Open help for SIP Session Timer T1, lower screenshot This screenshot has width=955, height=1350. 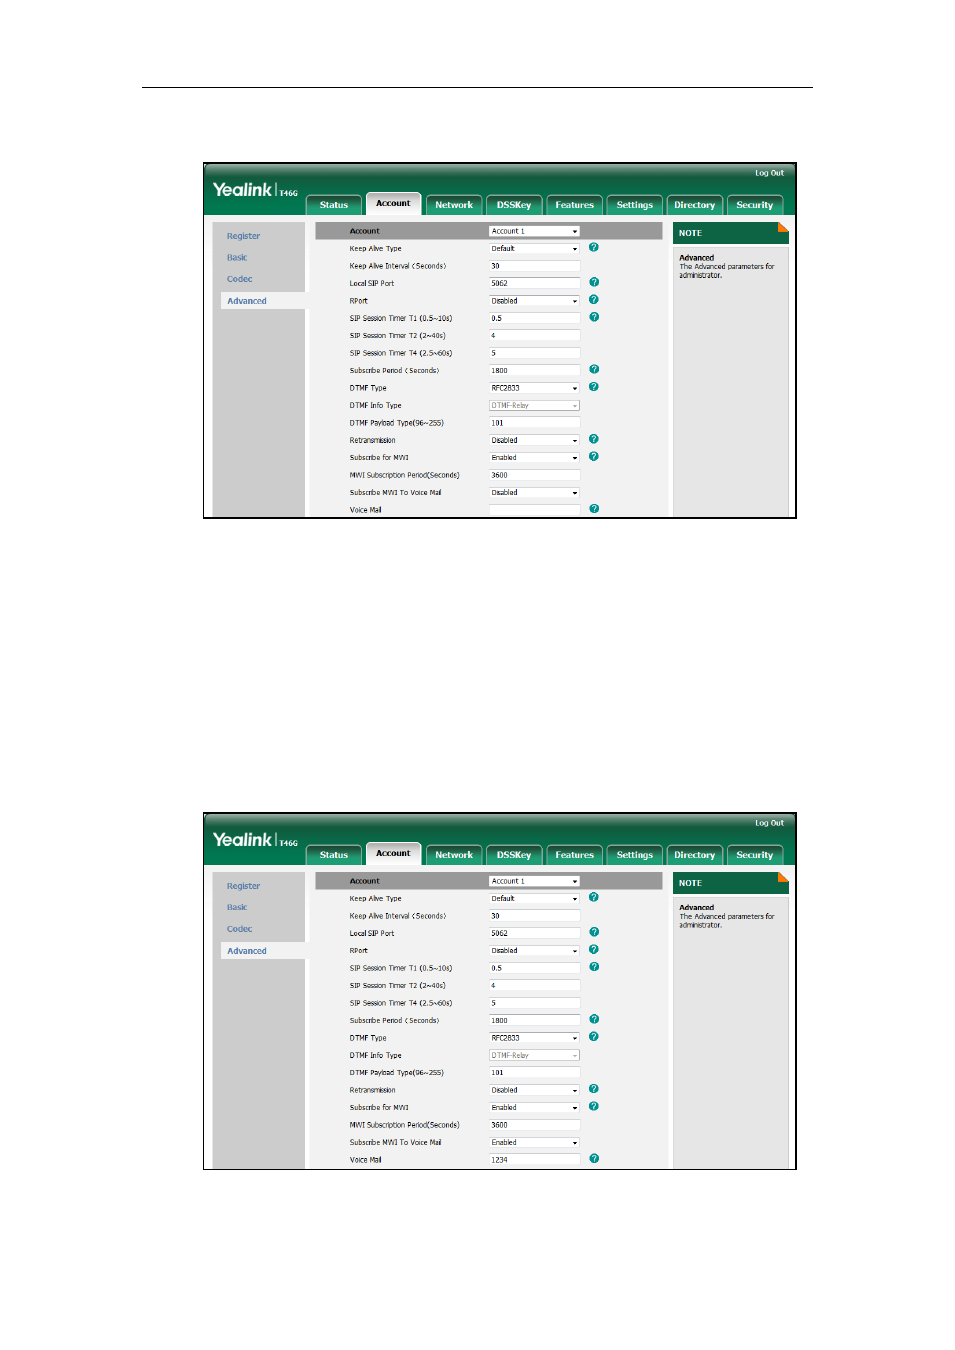pos(594,967)
